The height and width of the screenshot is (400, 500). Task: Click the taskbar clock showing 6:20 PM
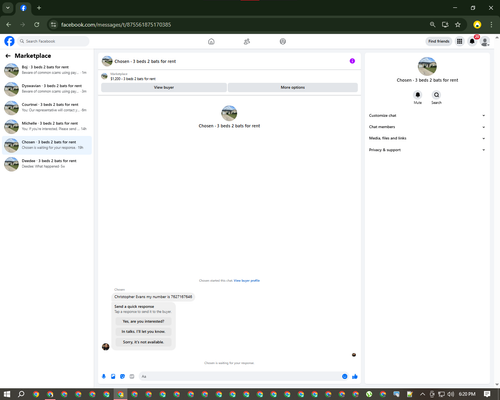(467, 394)
